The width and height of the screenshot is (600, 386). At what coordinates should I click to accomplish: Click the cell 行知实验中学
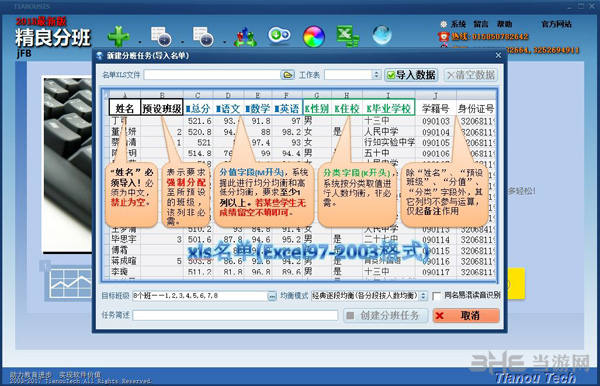[389, 142]
